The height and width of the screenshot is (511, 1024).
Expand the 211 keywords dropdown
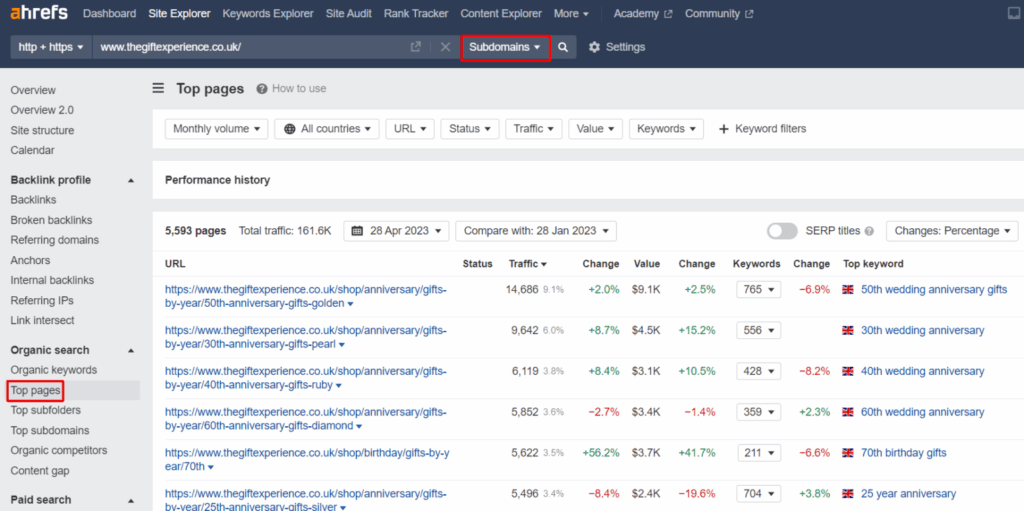(x=758, y=453)
